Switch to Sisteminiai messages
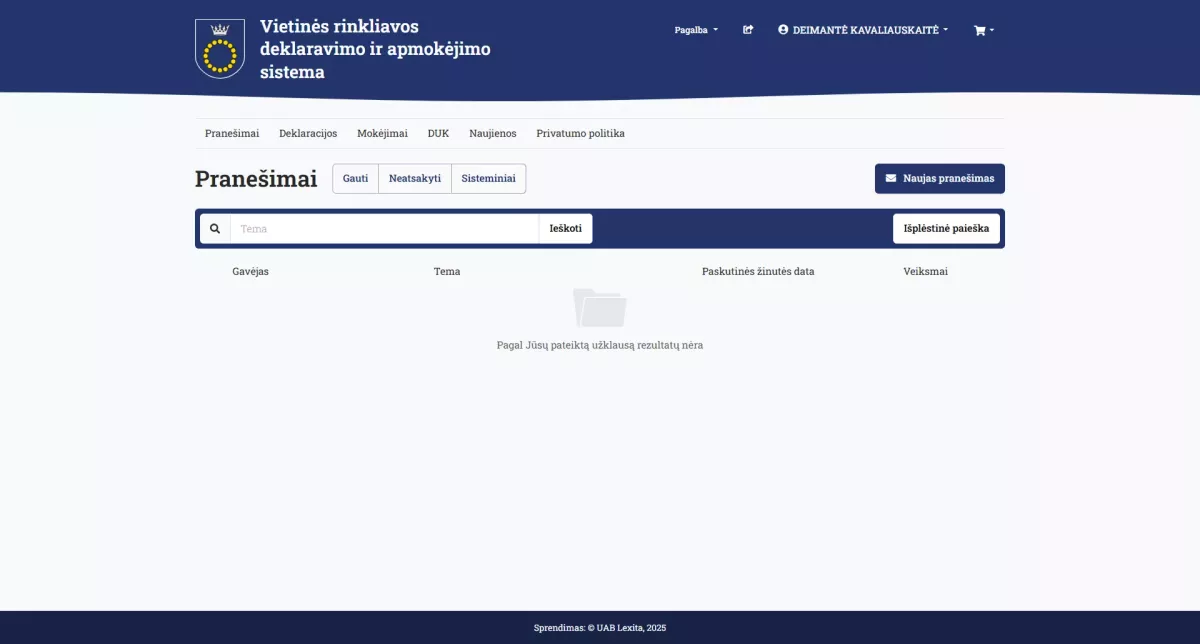This screenshot has width=1200, height=644. coord(488,178)
